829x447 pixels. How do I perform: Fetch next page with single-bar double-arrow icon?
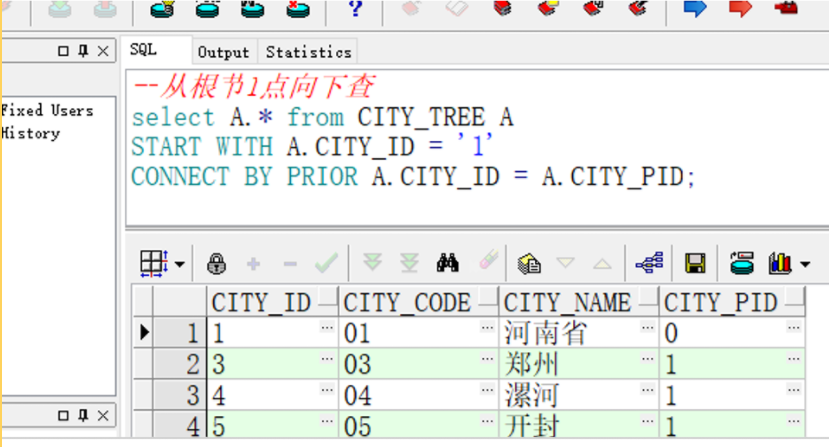click(372, 262)
